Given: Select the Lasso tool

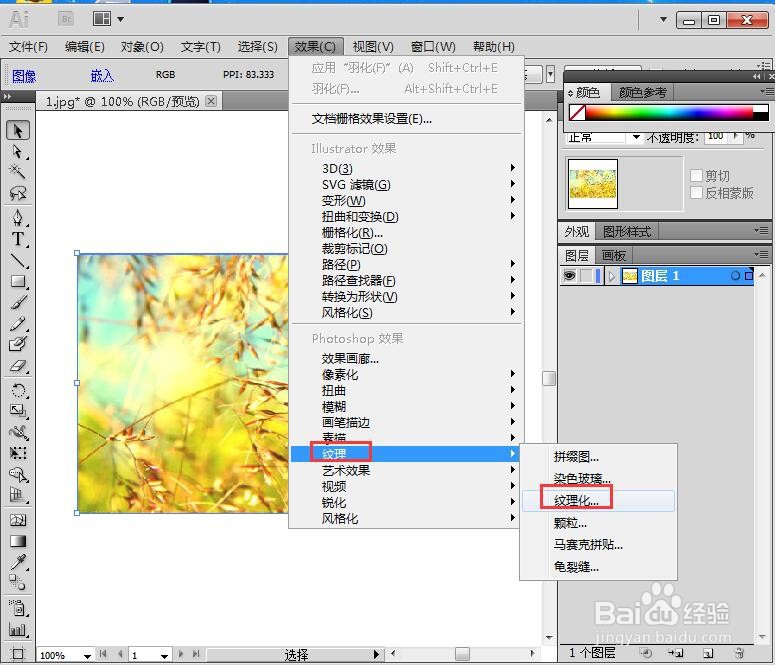Looking at the screenshot, I should 18,193.
